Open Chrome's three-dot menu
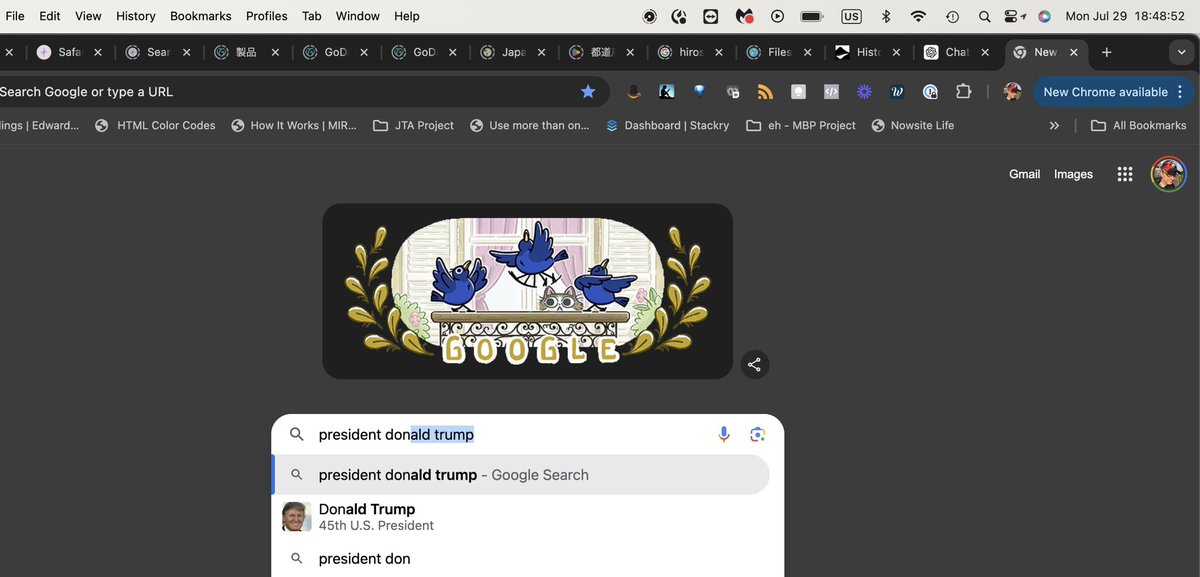This screenshot has width=1200, height=577. click(x=1180, y=92)
